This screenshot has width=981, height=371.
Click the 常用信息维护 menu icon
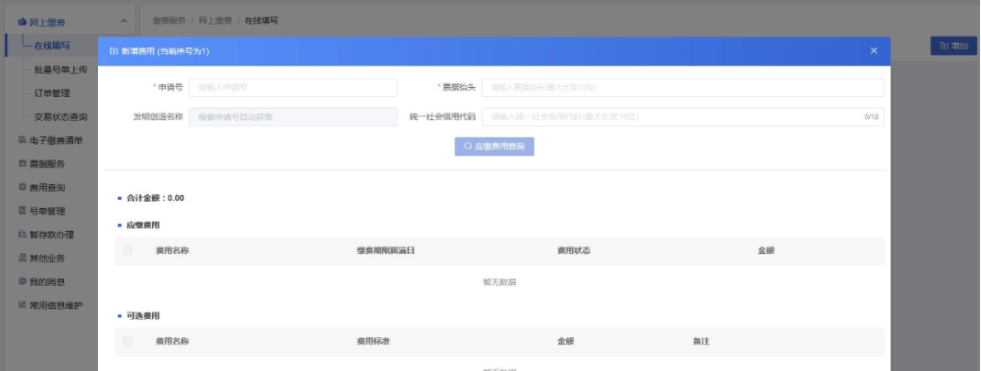coord(22,305)
